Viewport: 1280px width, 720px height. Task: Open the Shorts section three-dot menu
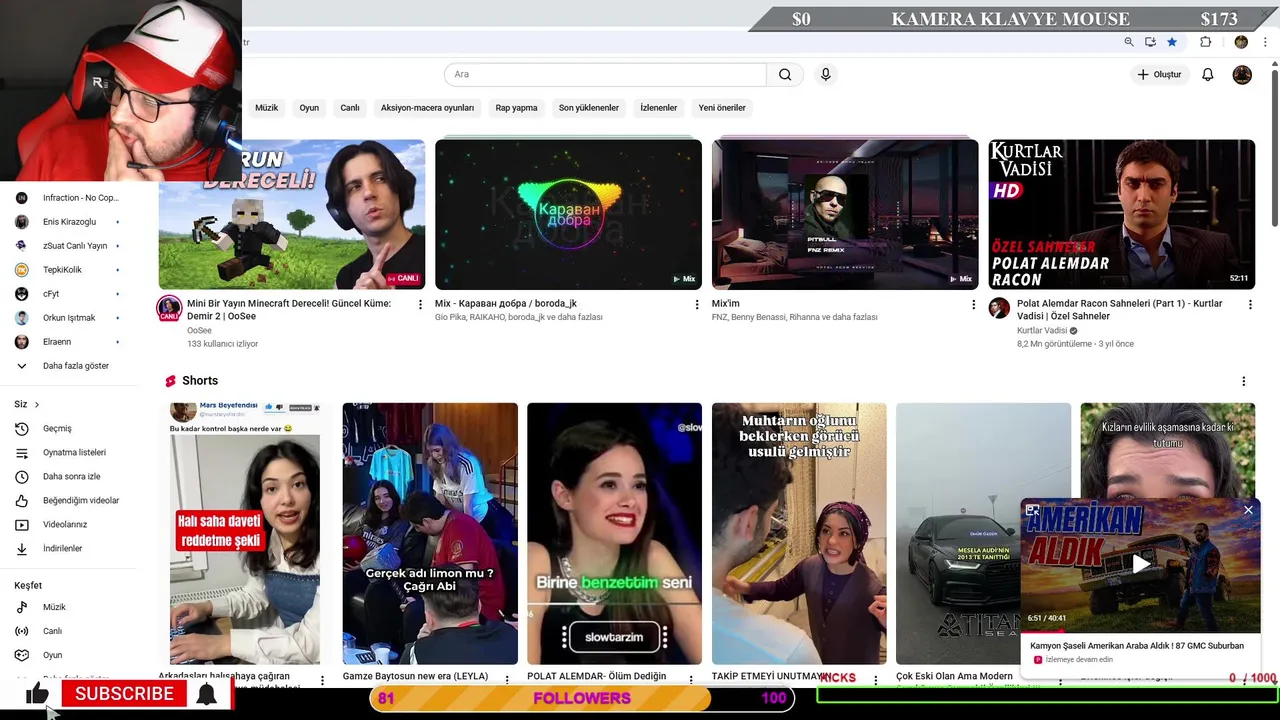click(1244, 381)
